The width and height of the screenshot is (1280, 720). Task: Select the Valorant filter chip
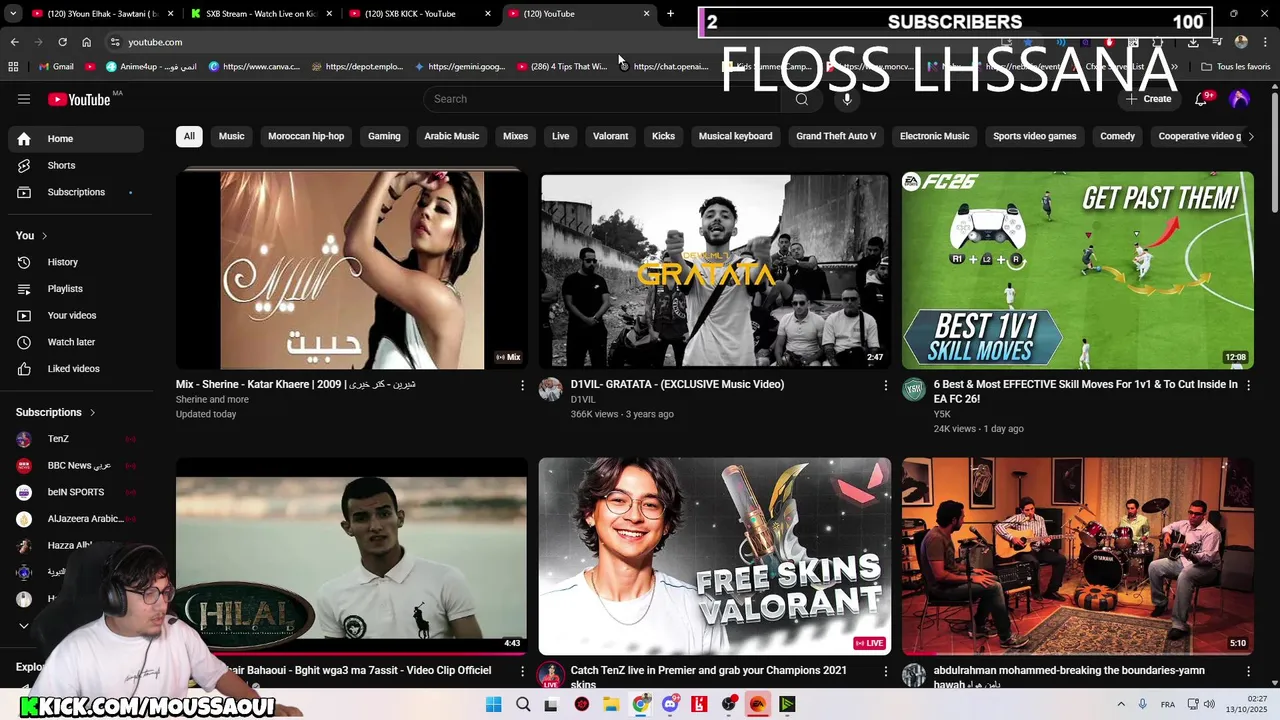610,136
